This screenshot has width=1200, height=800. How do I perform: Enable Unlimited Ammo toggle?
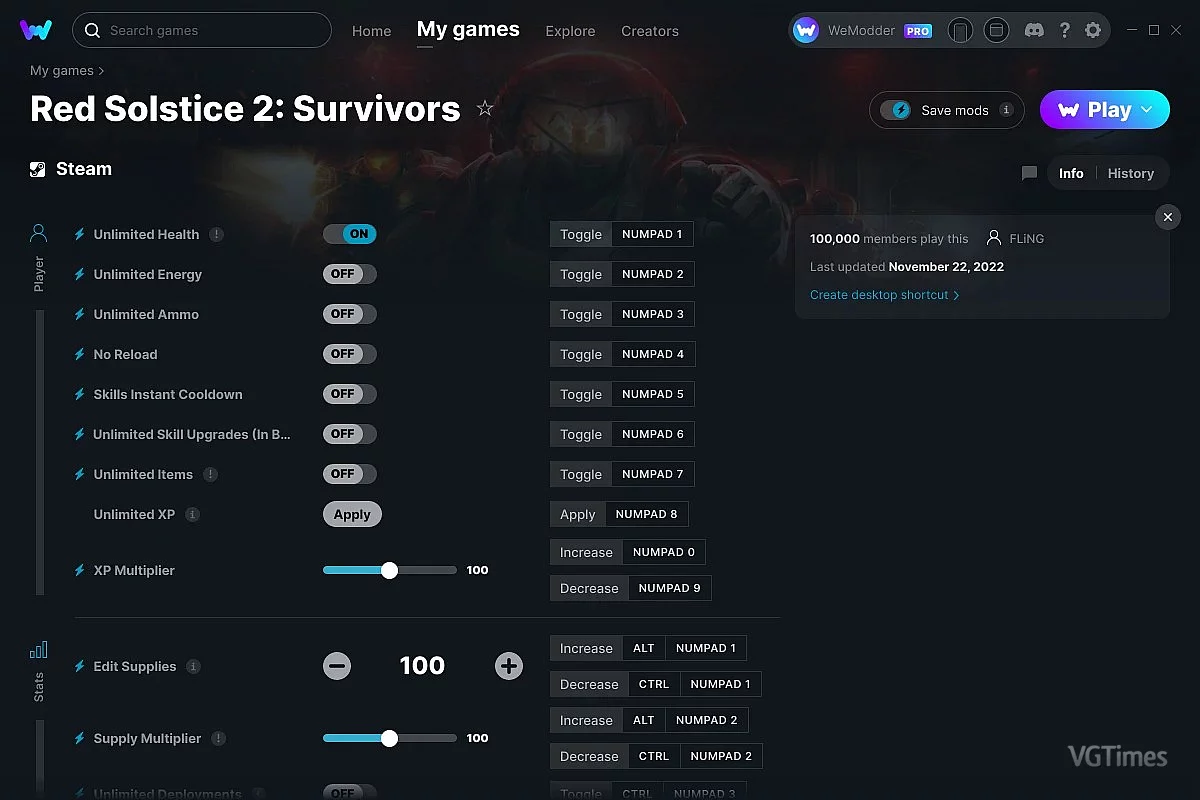point(350,314)
